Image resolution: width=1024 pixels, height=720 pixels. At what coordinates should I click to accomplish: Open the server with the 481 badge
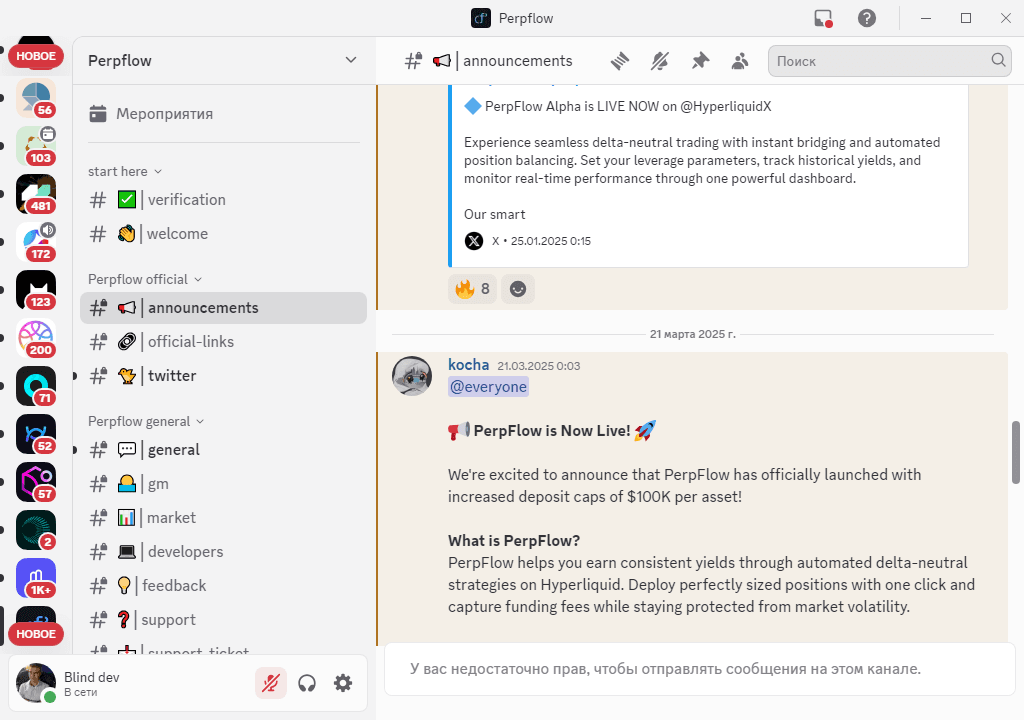tap(36, 194)
